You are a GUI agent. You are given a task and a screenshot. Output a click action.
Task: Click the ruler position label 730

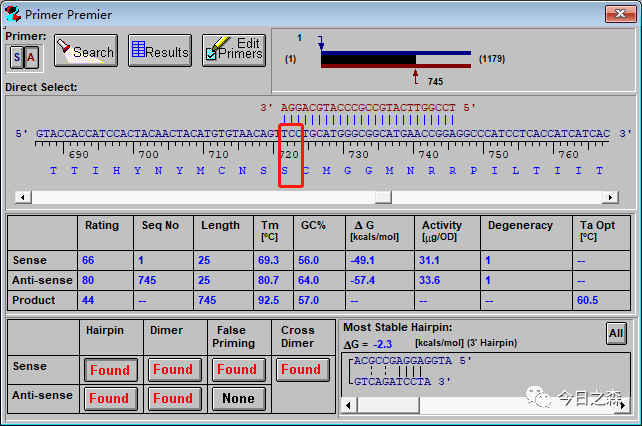click(x=358, y=155)
